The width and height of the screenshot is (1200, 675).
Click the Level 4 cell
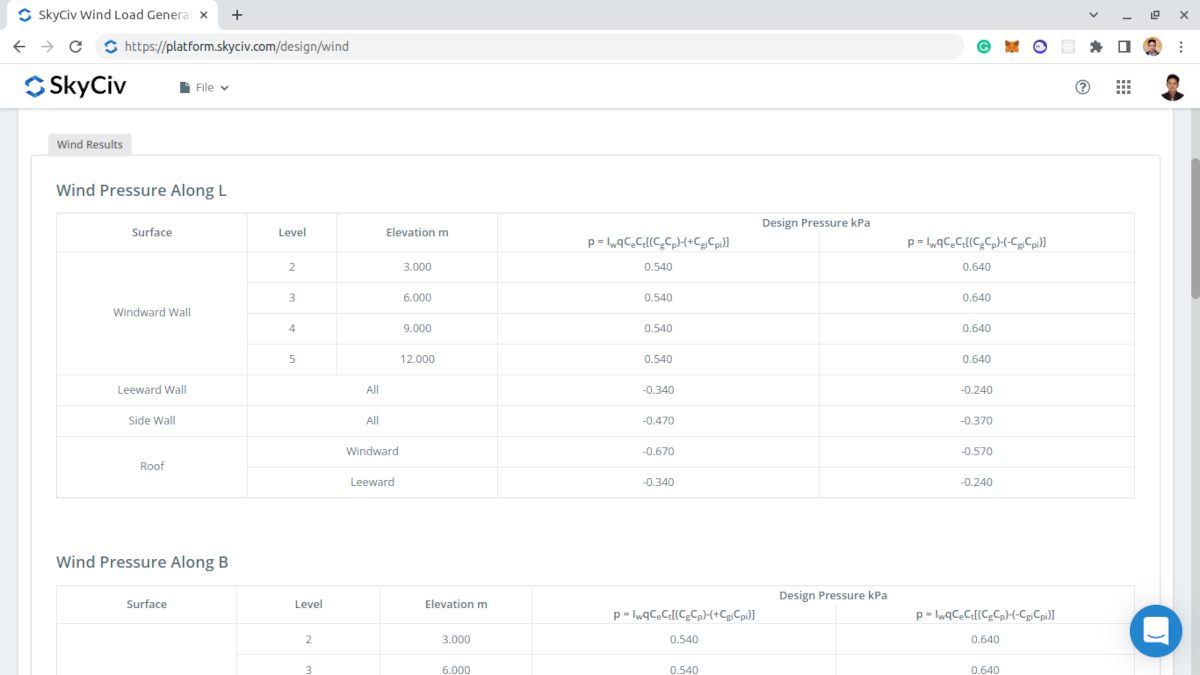pos(292,328)
